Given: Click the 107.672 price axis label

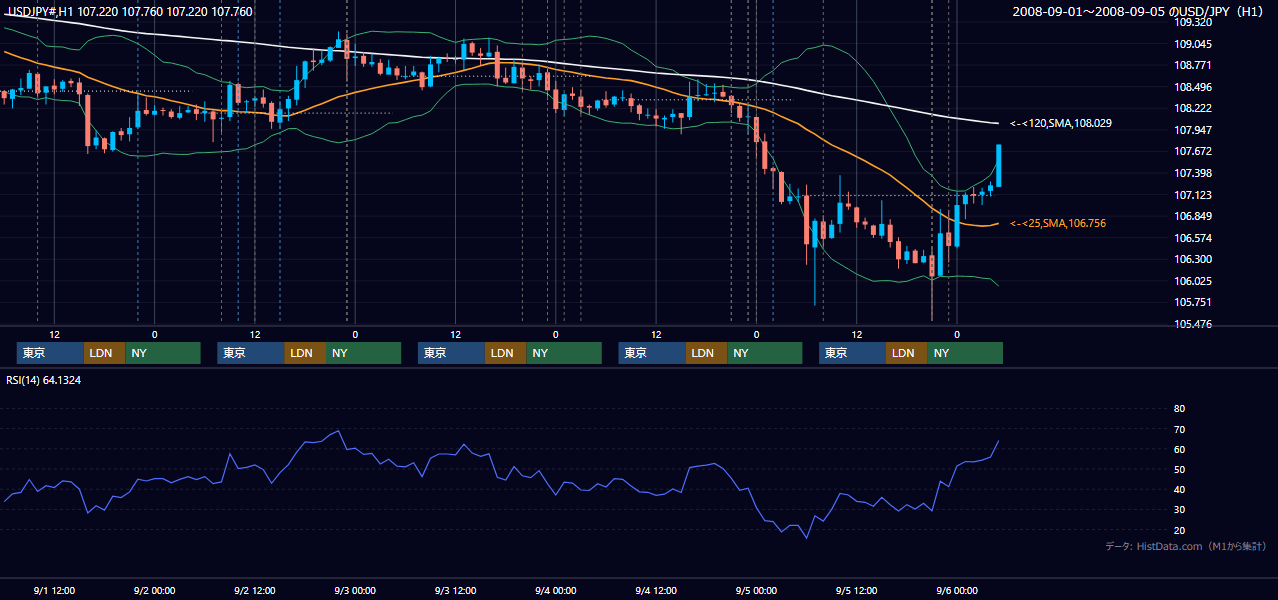Looking at the screenshot, I should pyautogui.click(x=1193, y=151).
